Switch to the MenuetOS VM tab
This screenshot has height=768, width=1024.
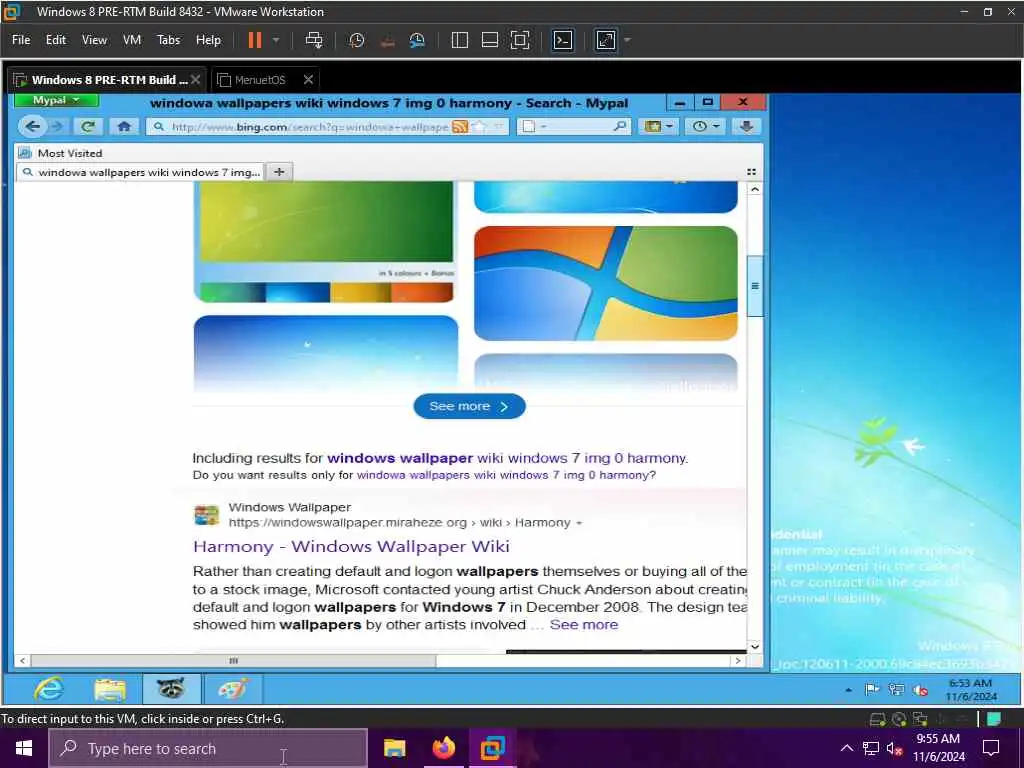tap(260, 80)
